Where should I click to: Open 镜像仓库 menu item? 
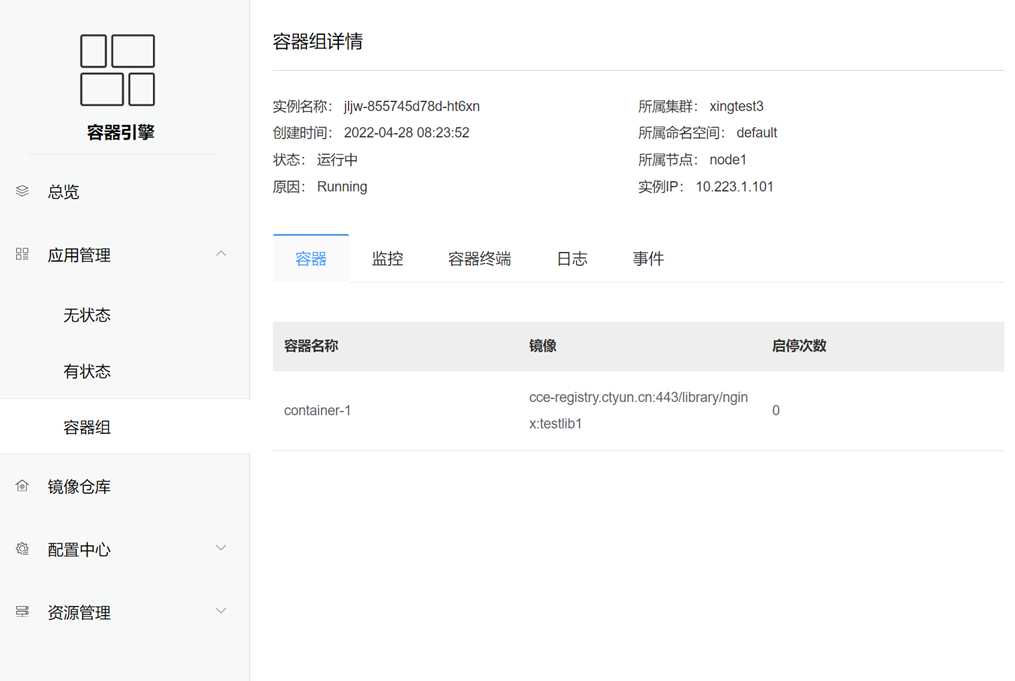click(79, 487)
